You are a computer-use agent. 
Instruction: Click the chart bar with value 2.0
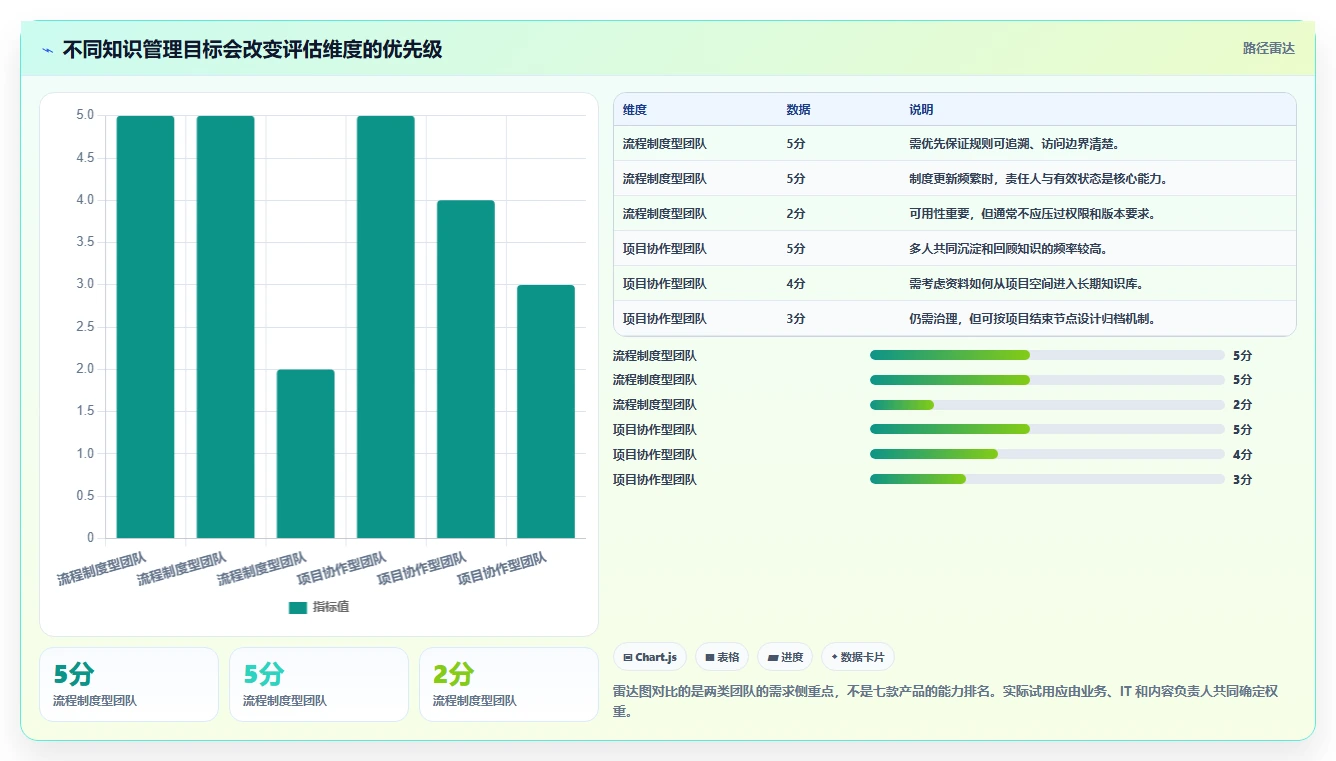(x=306, y=454)
